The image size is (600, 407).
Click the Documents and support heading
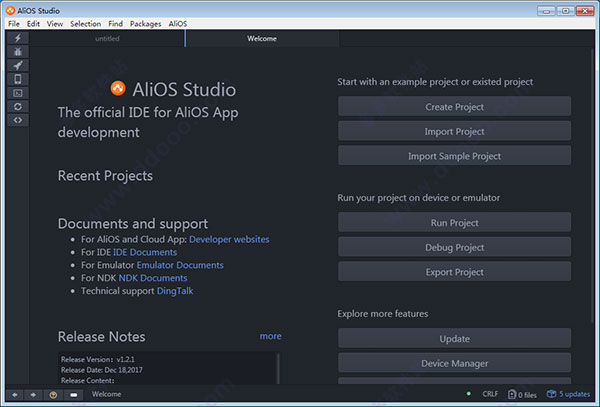tap(133, 224)
